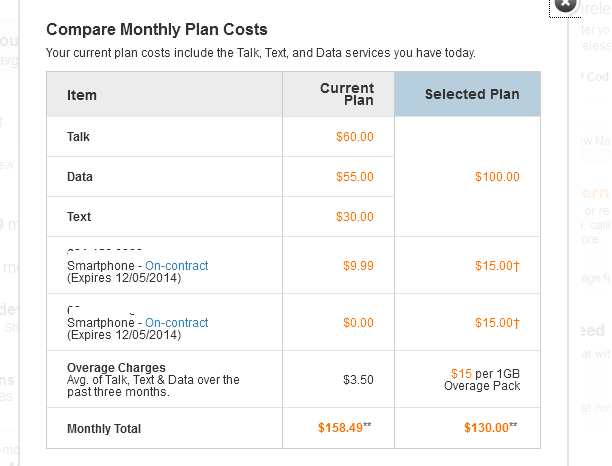The image size is (612, 466).
Task: Click the Monthly Total row label
Action: (x=104, y=428)
